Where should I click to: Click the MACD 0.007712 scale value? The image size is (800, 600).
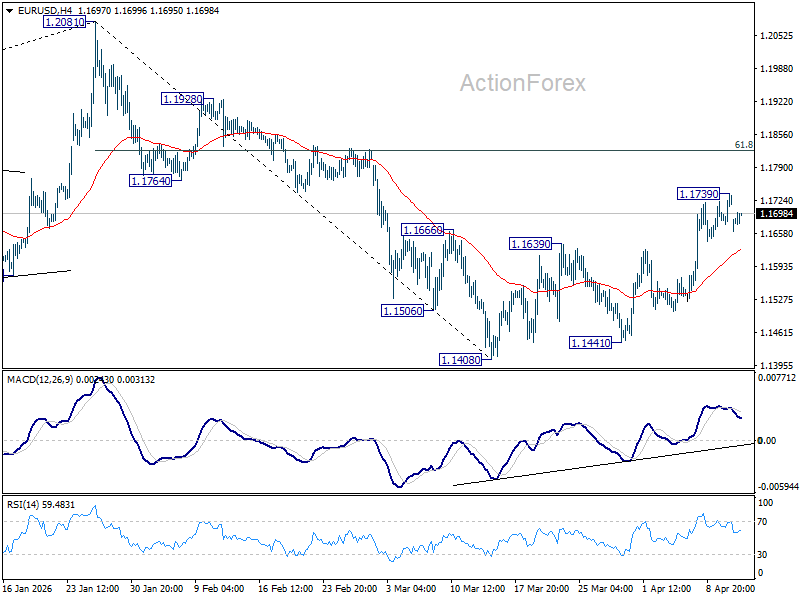tap(777, 378)
